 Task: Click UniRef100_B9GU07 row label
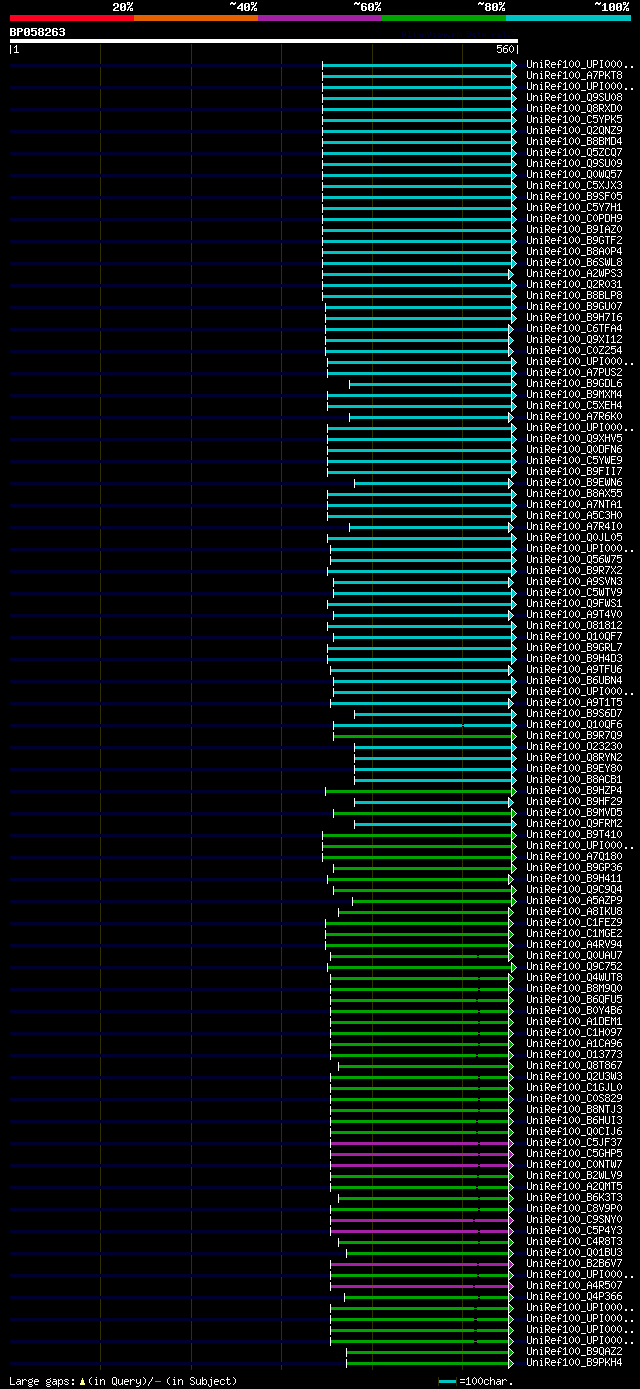[574, 306]
